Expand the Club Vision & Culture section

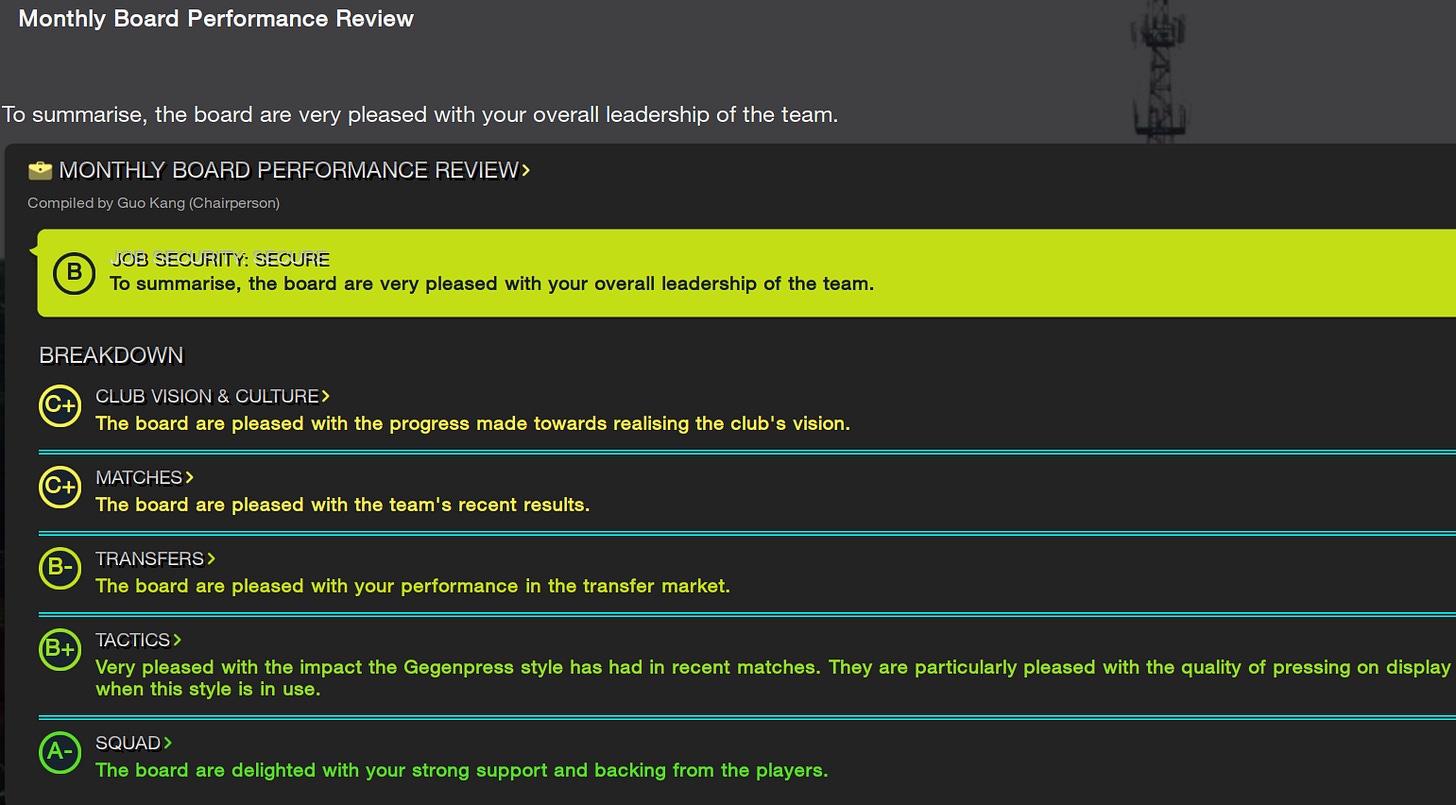pos(327,396)
